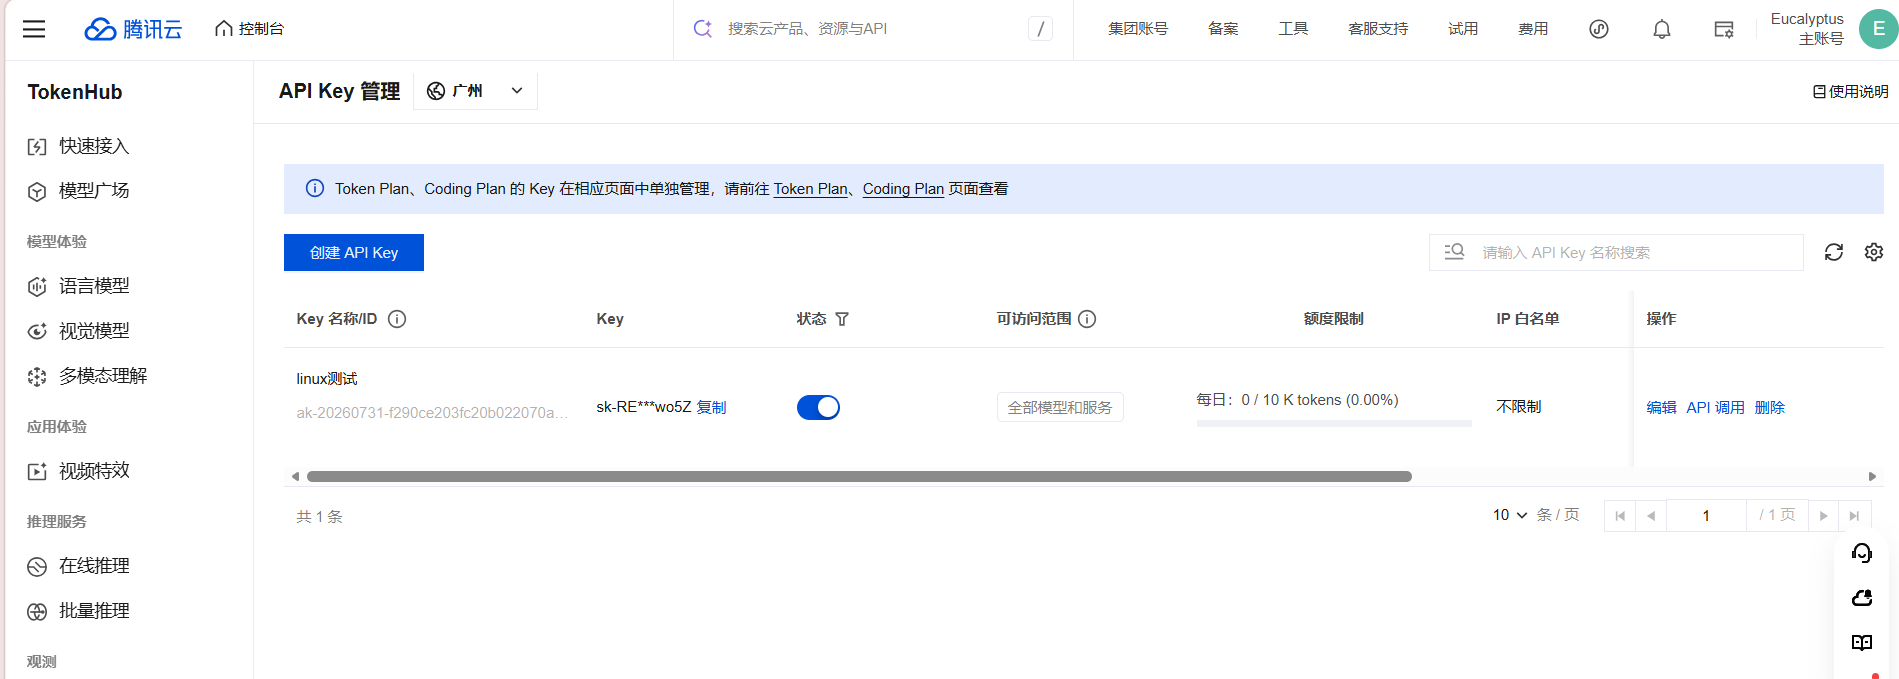Image resolution: width=1899 pixels, height=679 pixels.
Task: Open the 客服支持 menu
Action: [x=1378, y=29]
